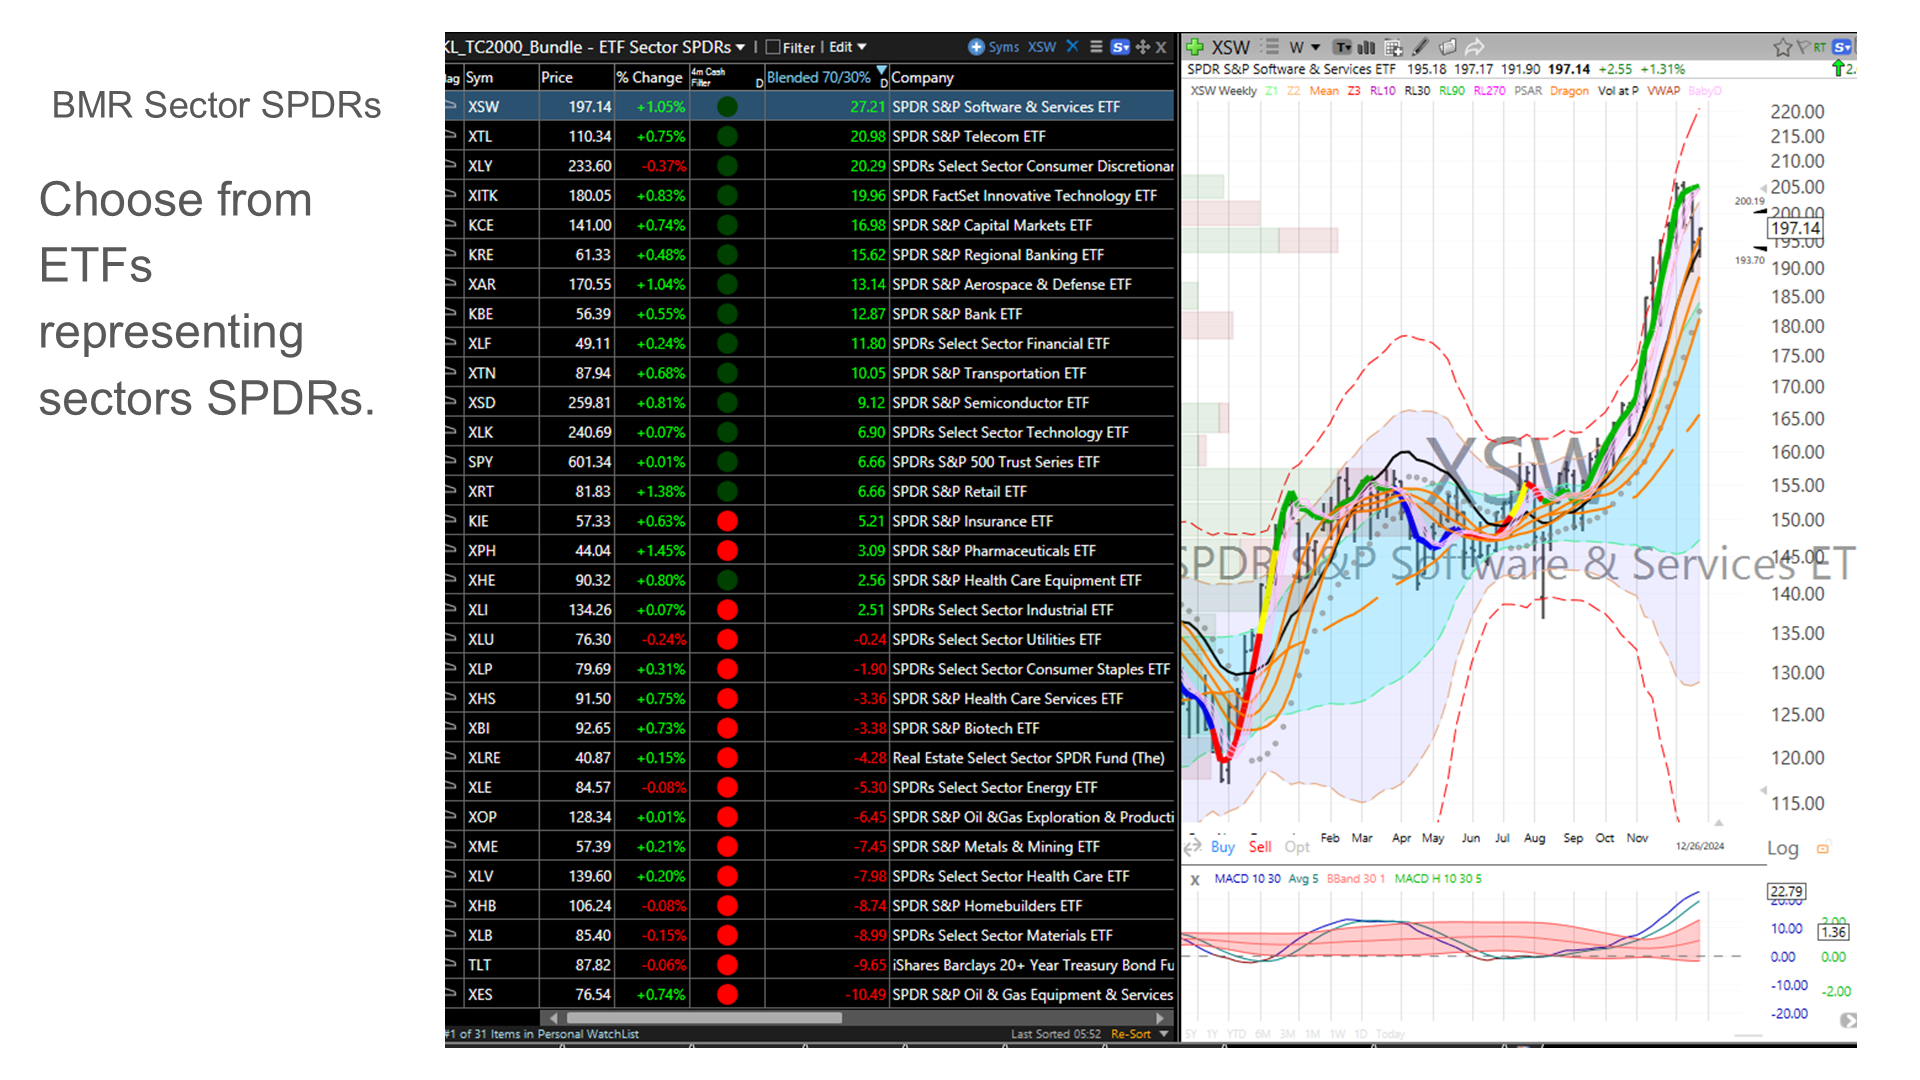Image resolution: width=1920 pixels, height=1080 pixels.
Task: Switch to the 1D time range tab
Action: point(1360,1033)
